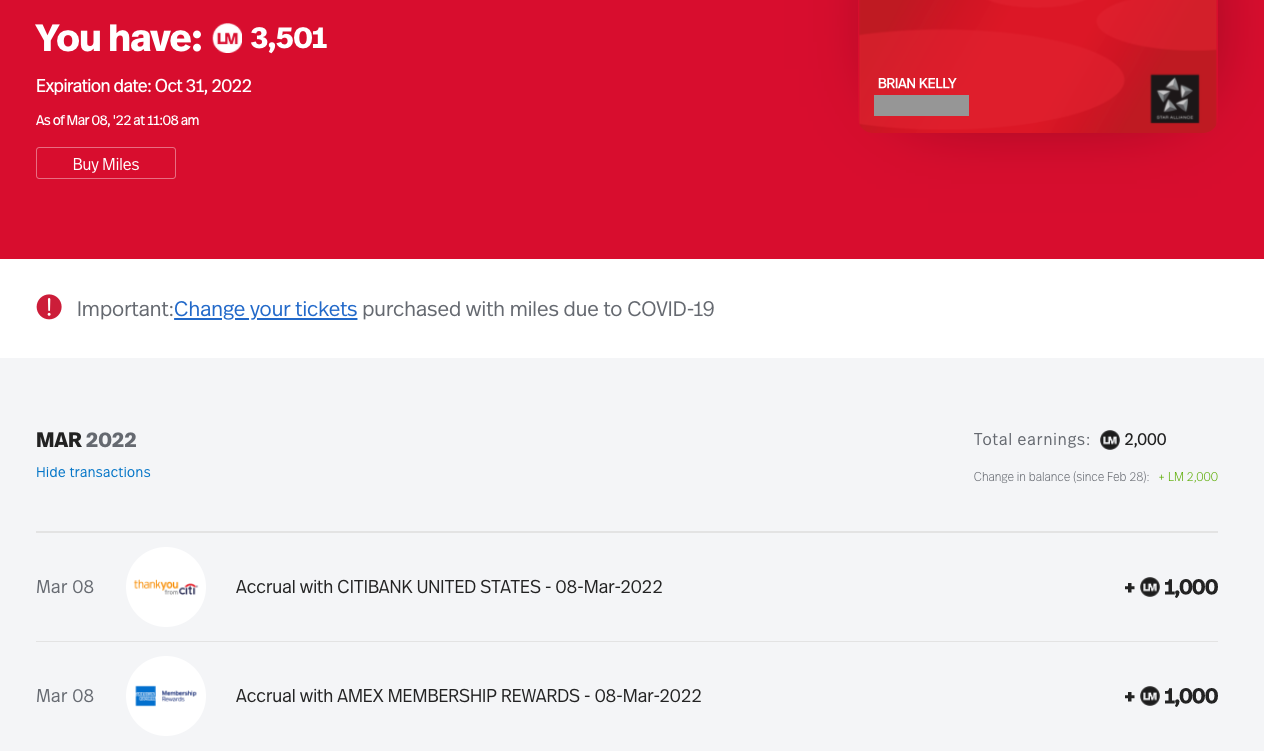Open the CITIBANK UNITED STATES accrual entry
Screen dimensions: 1264x751
coord(448,587)
